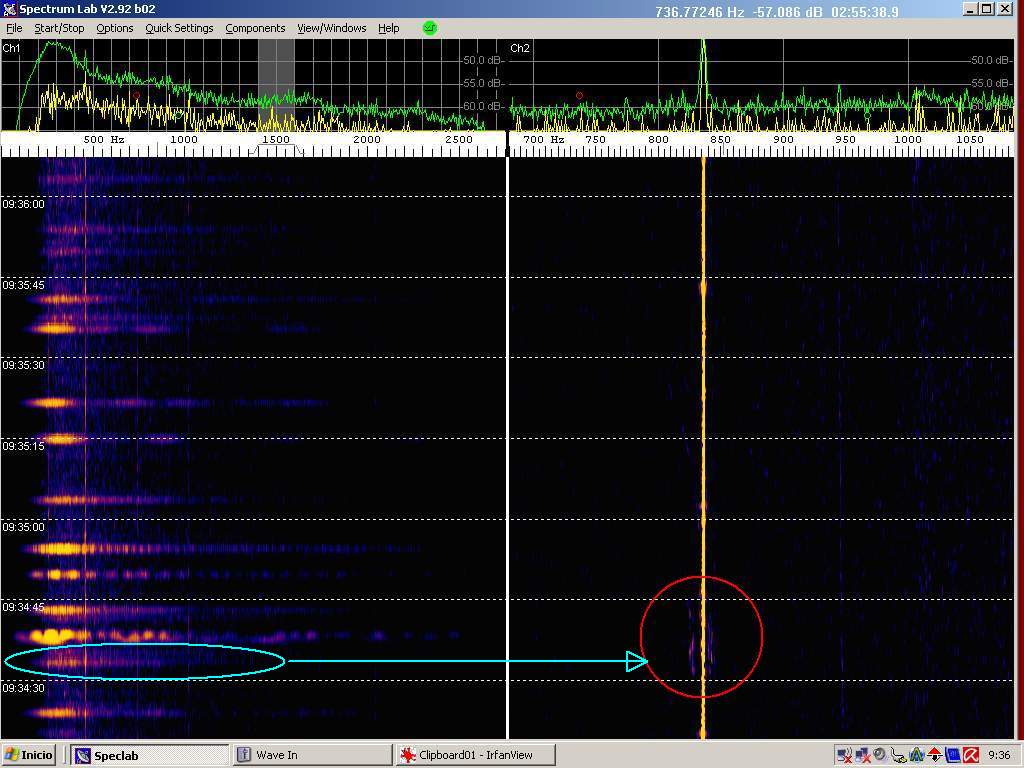Image resolution: width=1024 pixels, height=768 pixels.
Task: Click the red Avira antivirus tray icon
Action: coord(971,755)
